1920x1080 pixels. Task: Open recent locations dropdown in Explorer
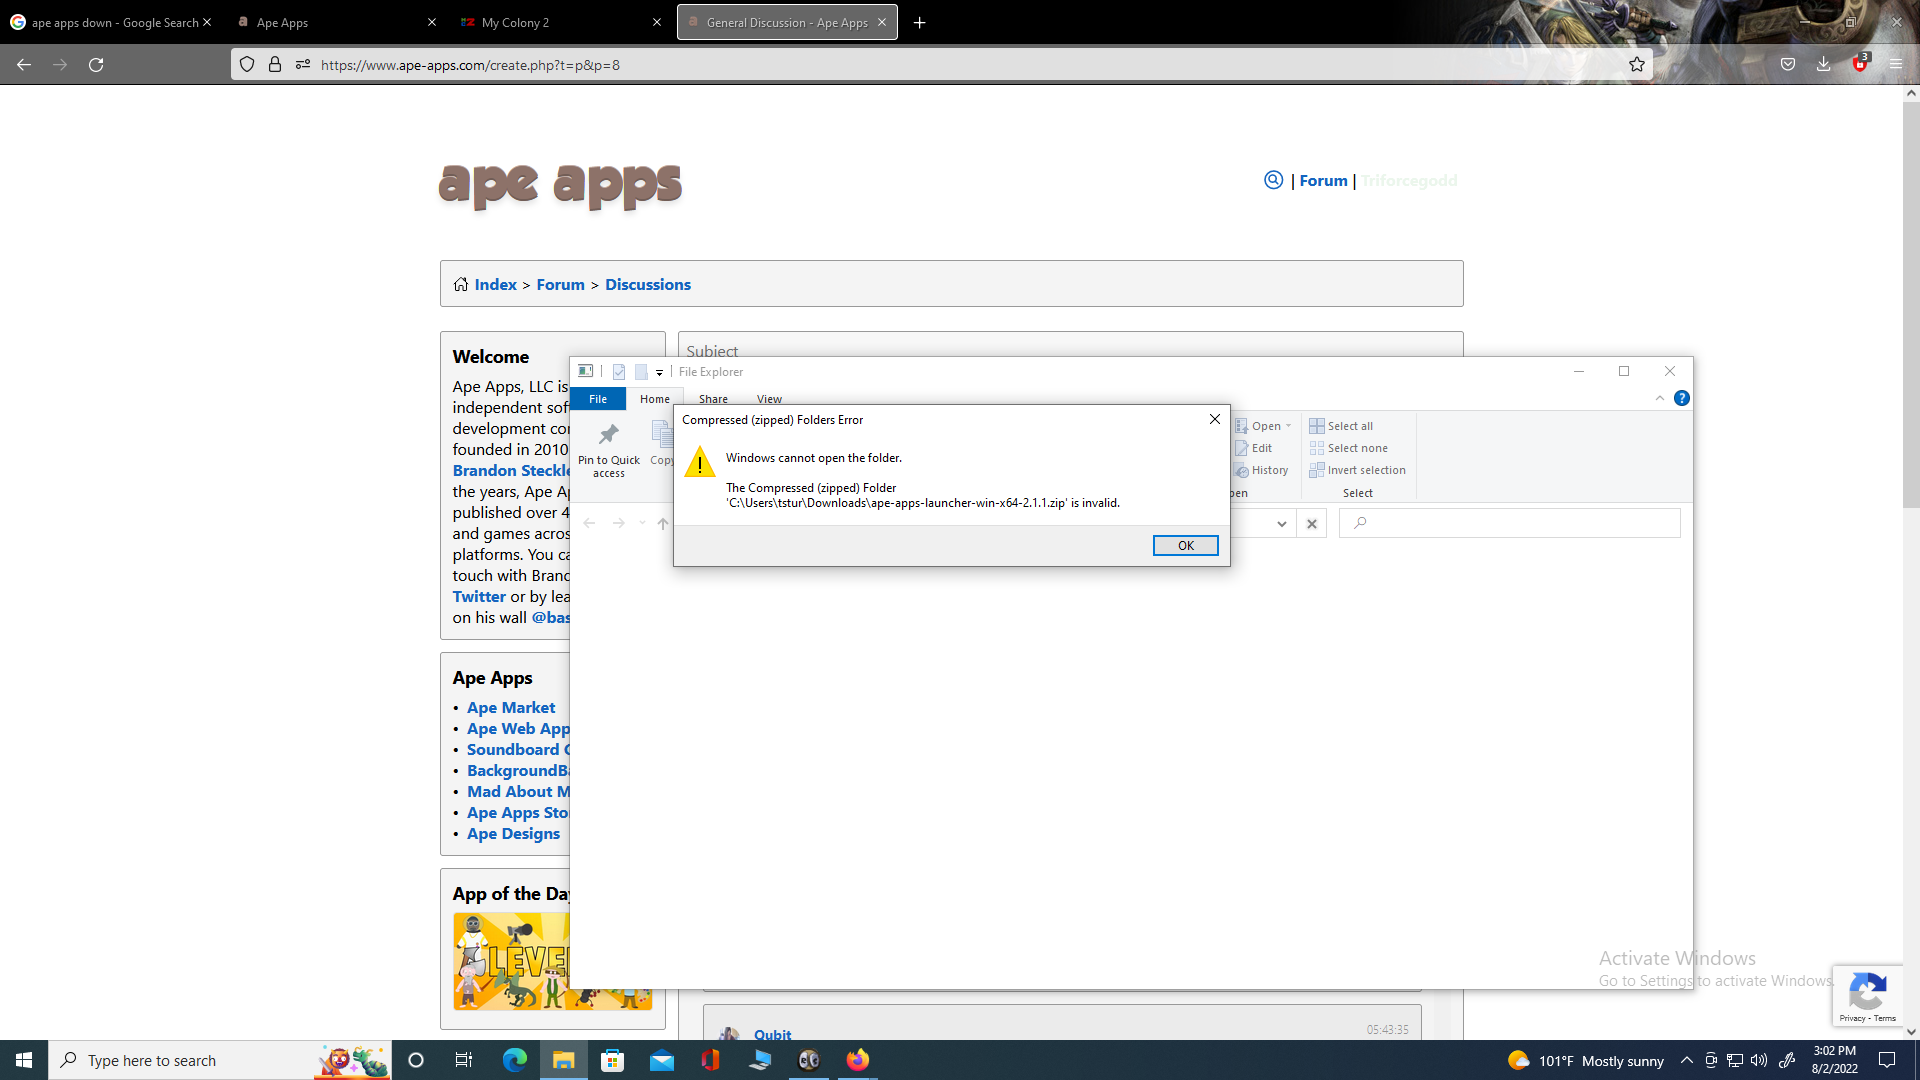pyautogui.click(x=642, y=523)
